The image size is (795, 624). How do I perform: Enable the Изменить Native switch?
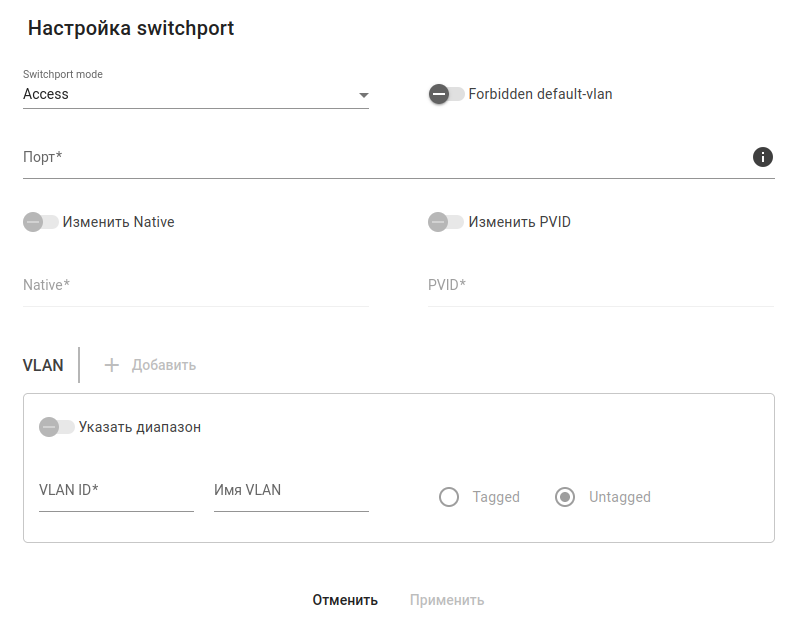click(41, 222)
